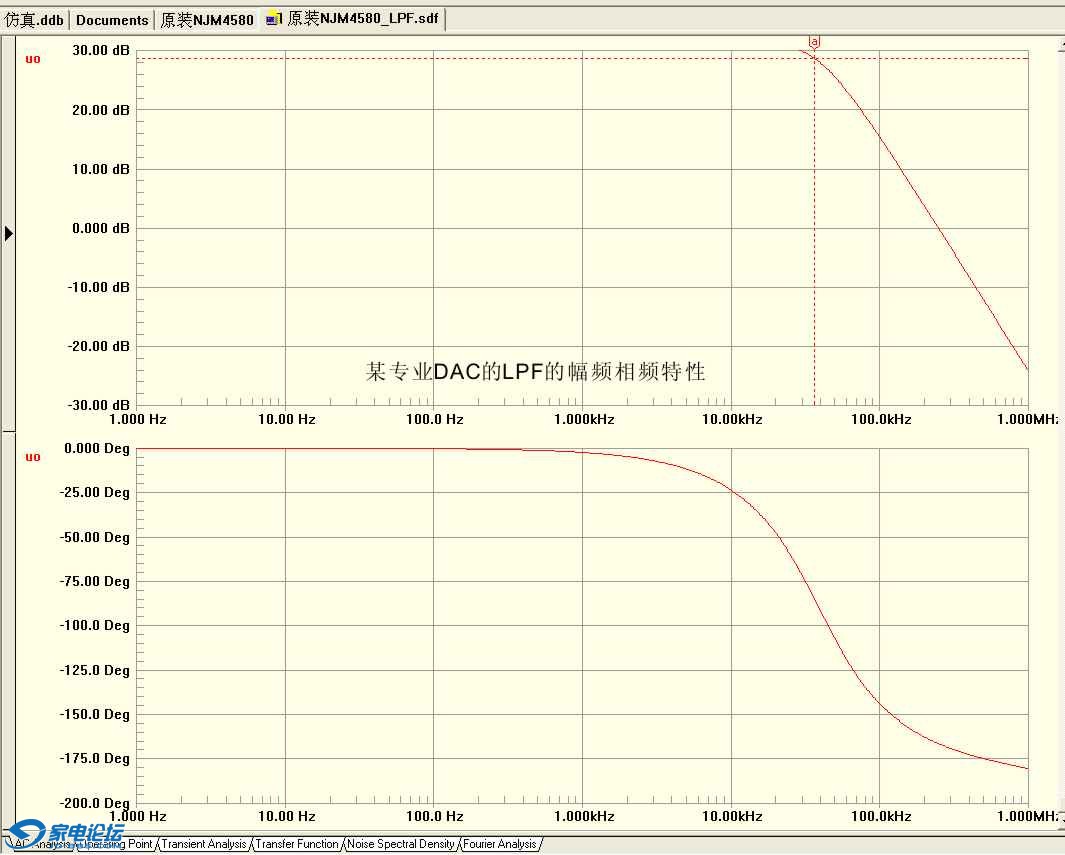The width and height of the screenshot is (1065, 855).
Task: View the Noise Spectral Density tab
Action: (x=399, y=845)
